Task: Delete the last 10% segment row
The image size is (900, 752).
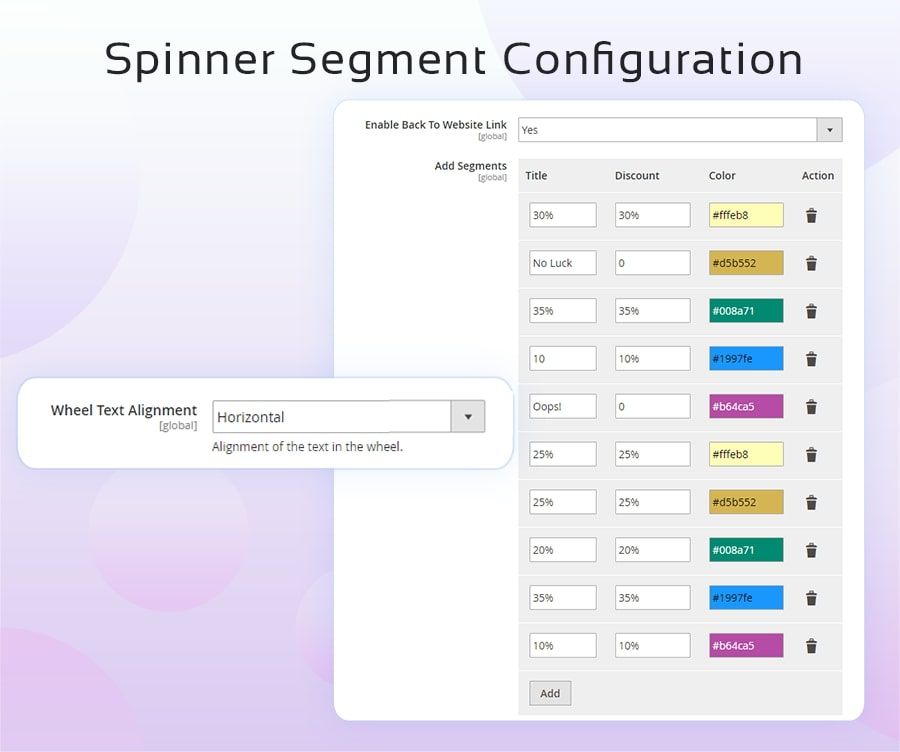Action: [811, 646]
